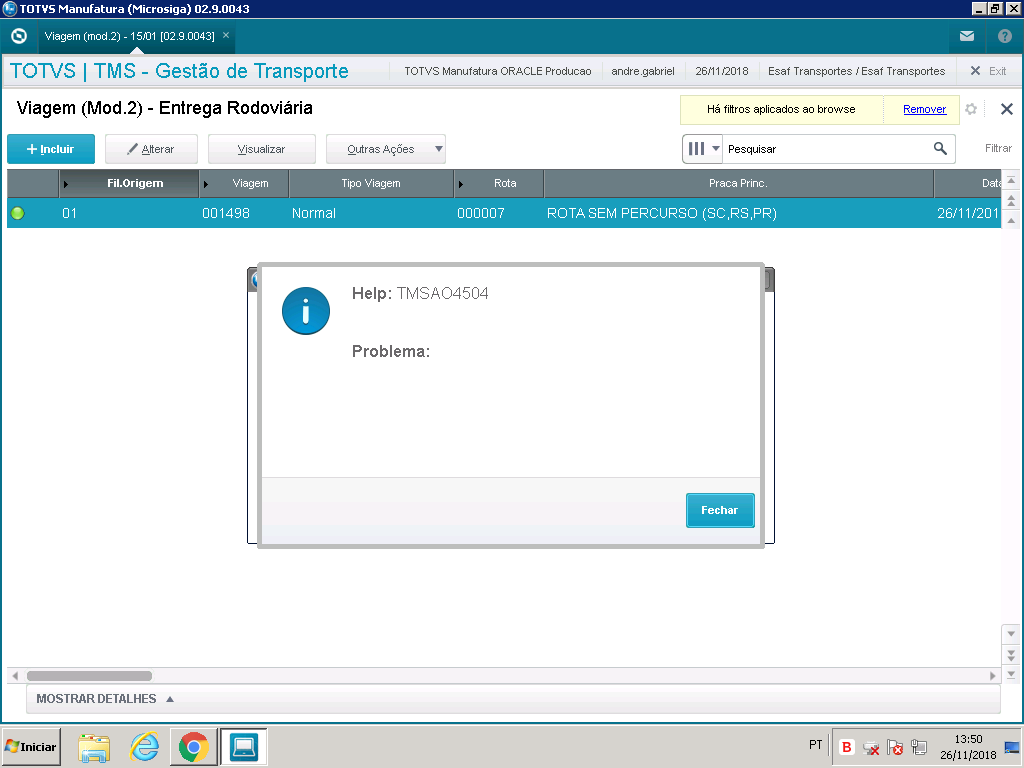Page down using double-arrow grid button
The height and width of the screenshot is (768, 1024).
tap(1011, 654)
